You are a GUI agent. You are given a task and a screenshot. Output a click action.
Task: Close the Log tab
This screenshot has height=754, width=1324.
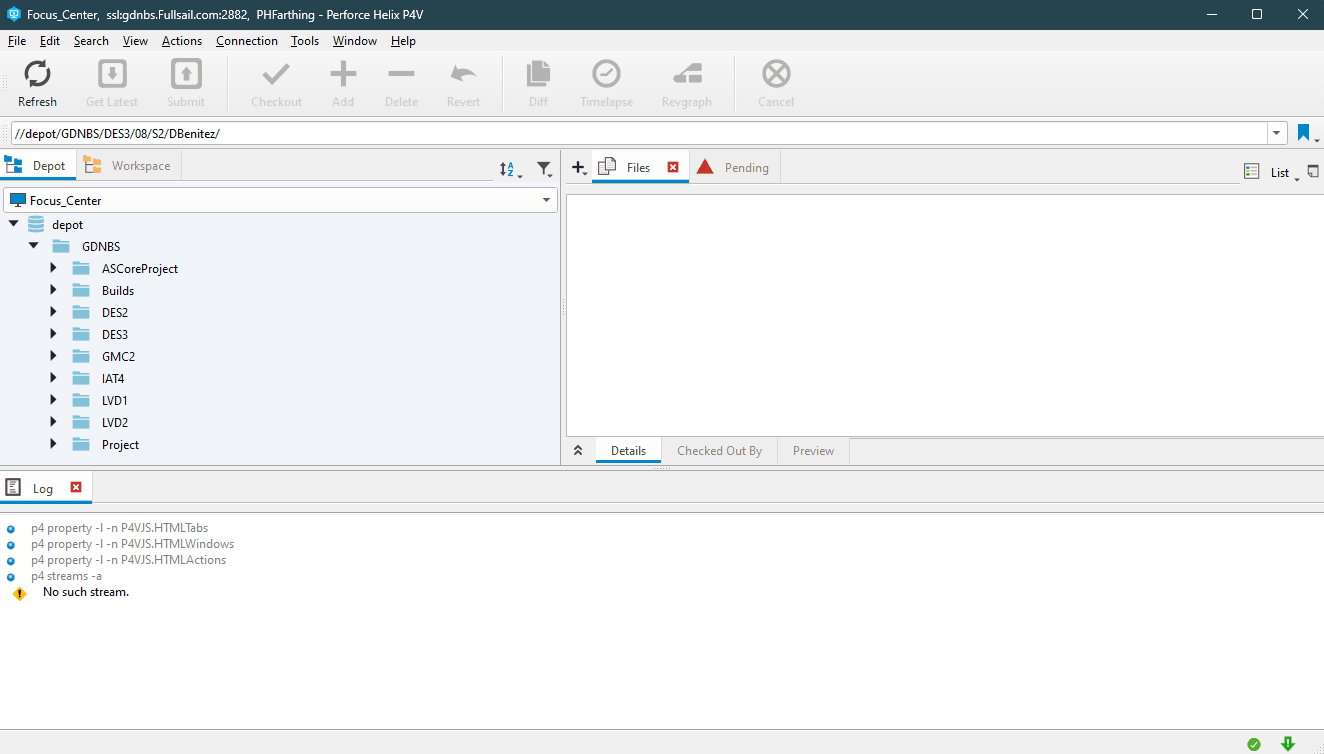click(x=76, y=487)
